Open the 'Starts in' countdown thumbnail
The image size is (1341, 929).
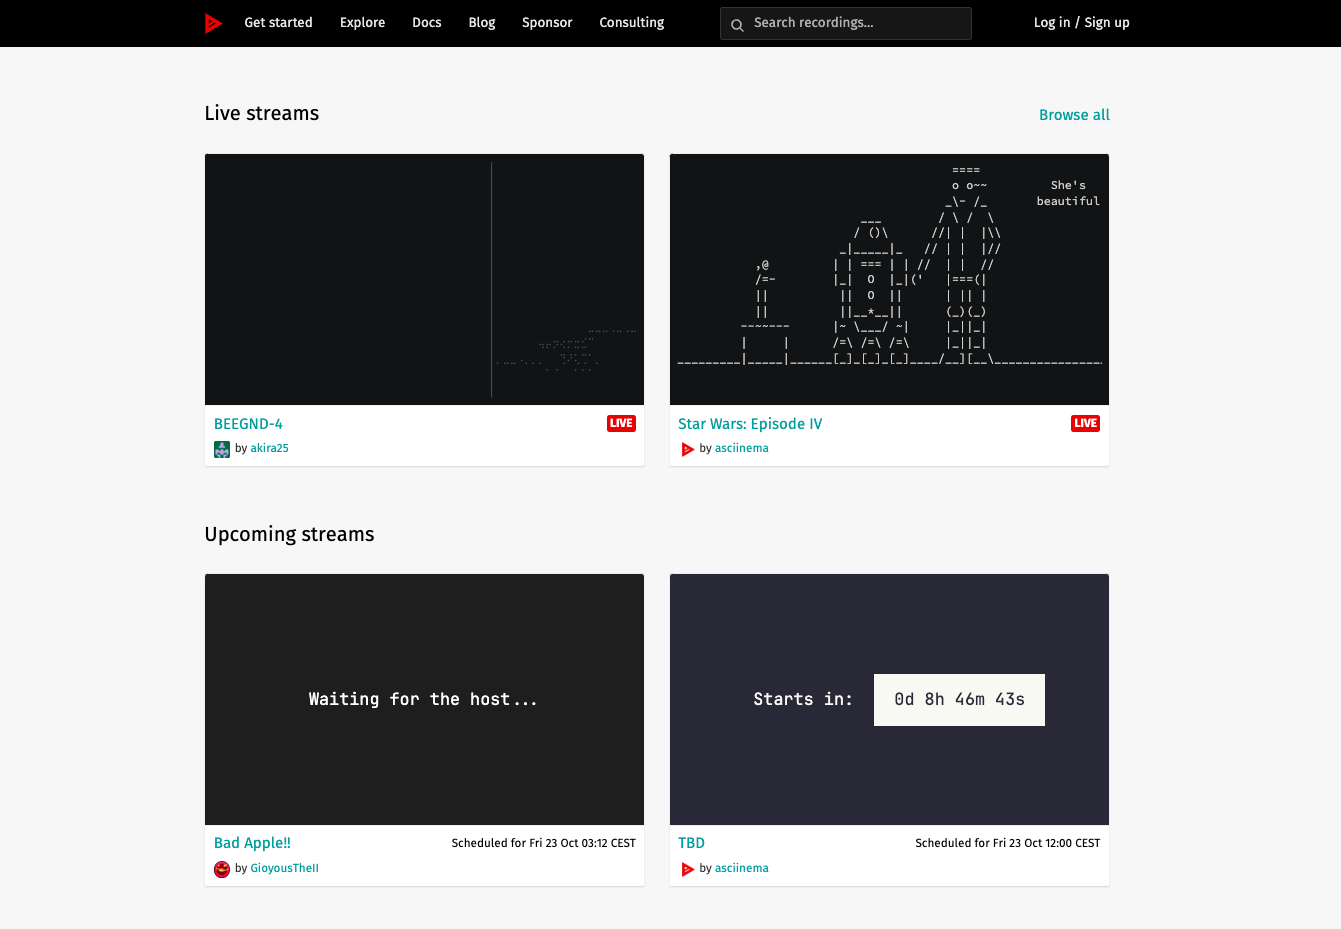pyautogui.click(x=889, y=699)
